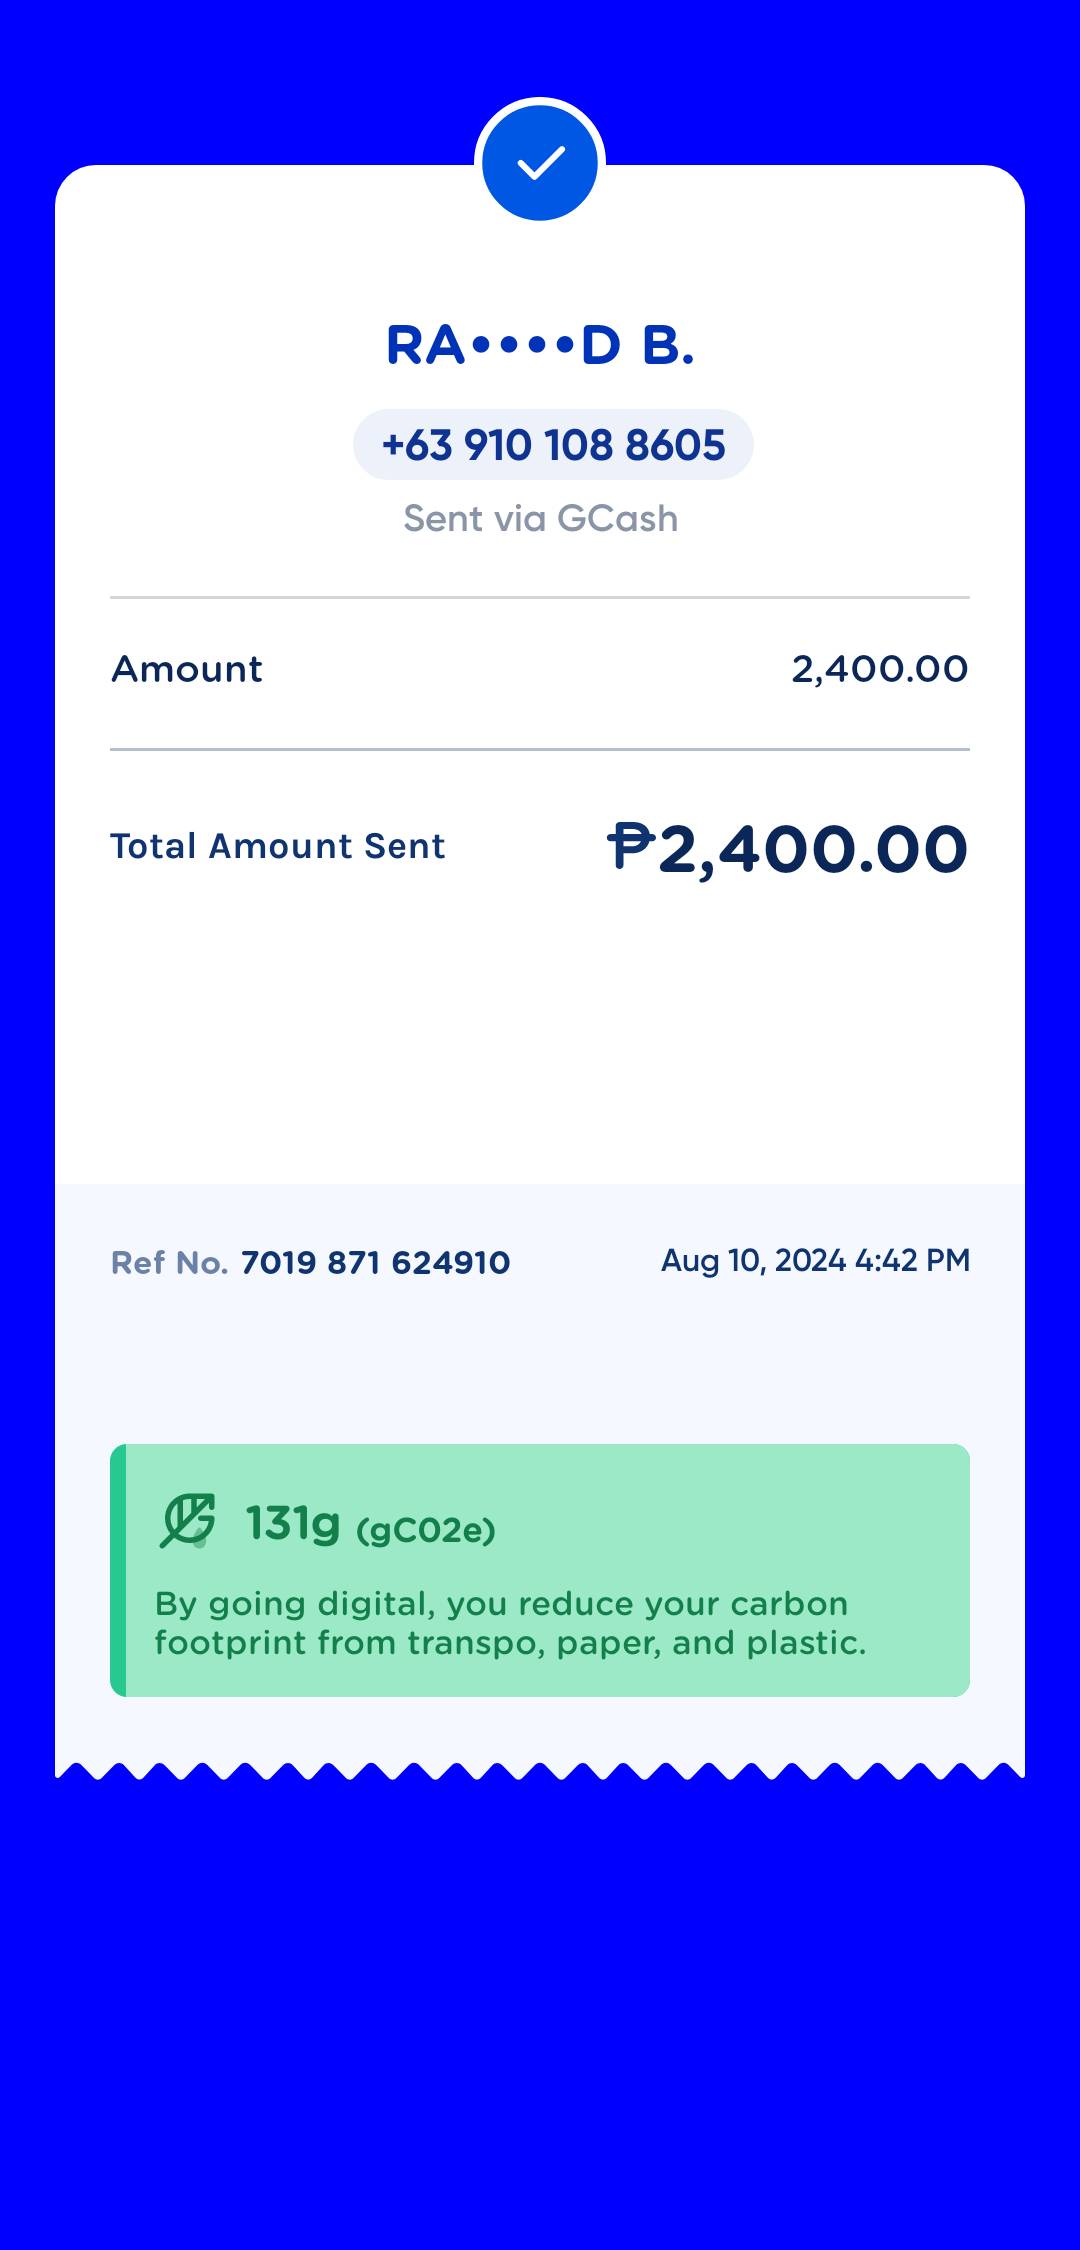Select the masked recipient name RA••••D B.
Image resolution: width=1080 pixels, height=2250 pixels.
(540, 346)
